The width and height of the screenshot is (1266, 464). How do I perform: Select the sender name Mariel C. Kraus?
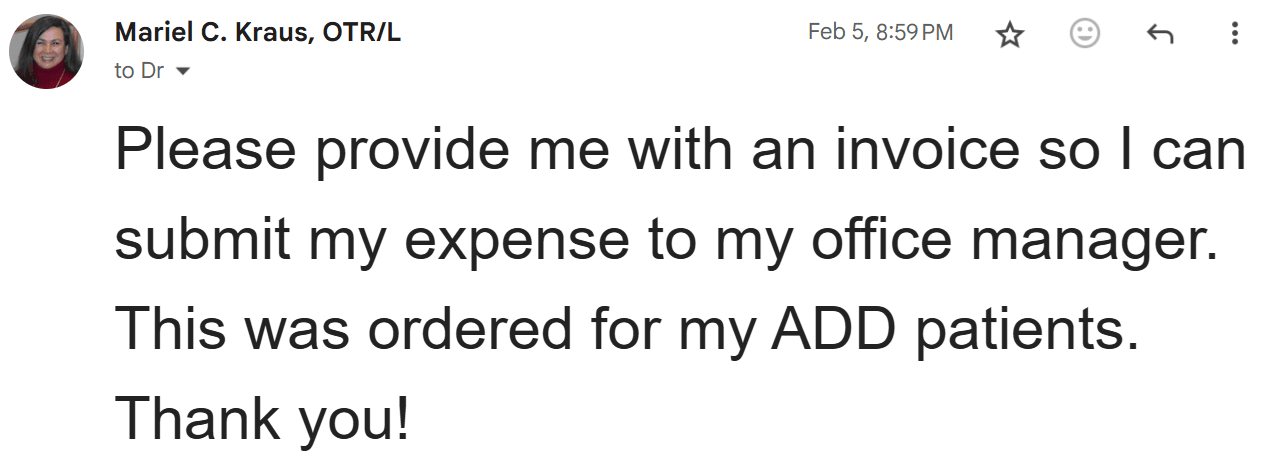[213, 32]
